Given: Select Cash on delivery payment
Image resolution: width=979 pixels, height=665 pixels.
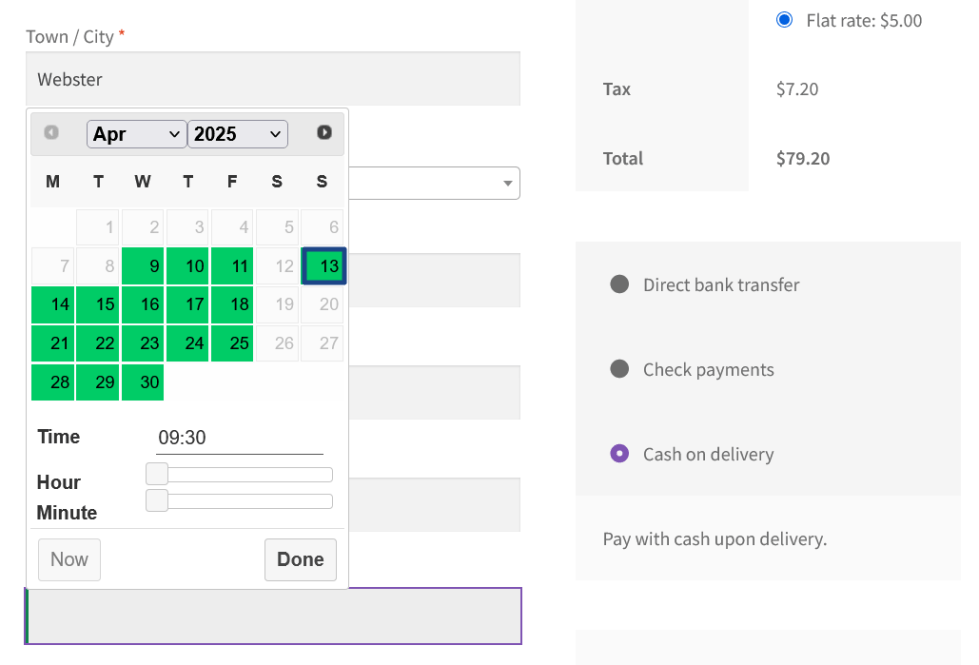Looking at the screenshot, I should pyautogui.click(x=619, y=454).
